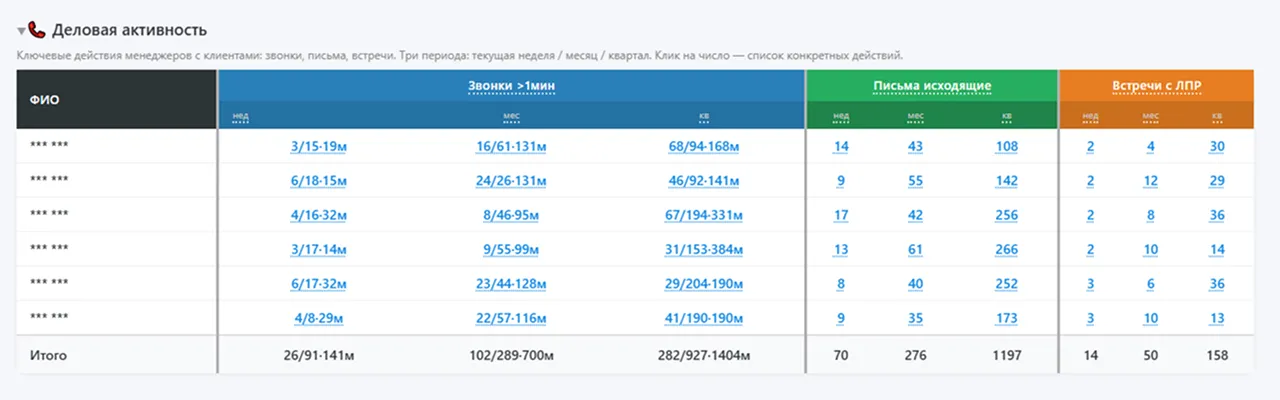Click quarterly letters value 108
Image resolution: width=1280 pixels, height=400 pixels.
click(1006, 147)
